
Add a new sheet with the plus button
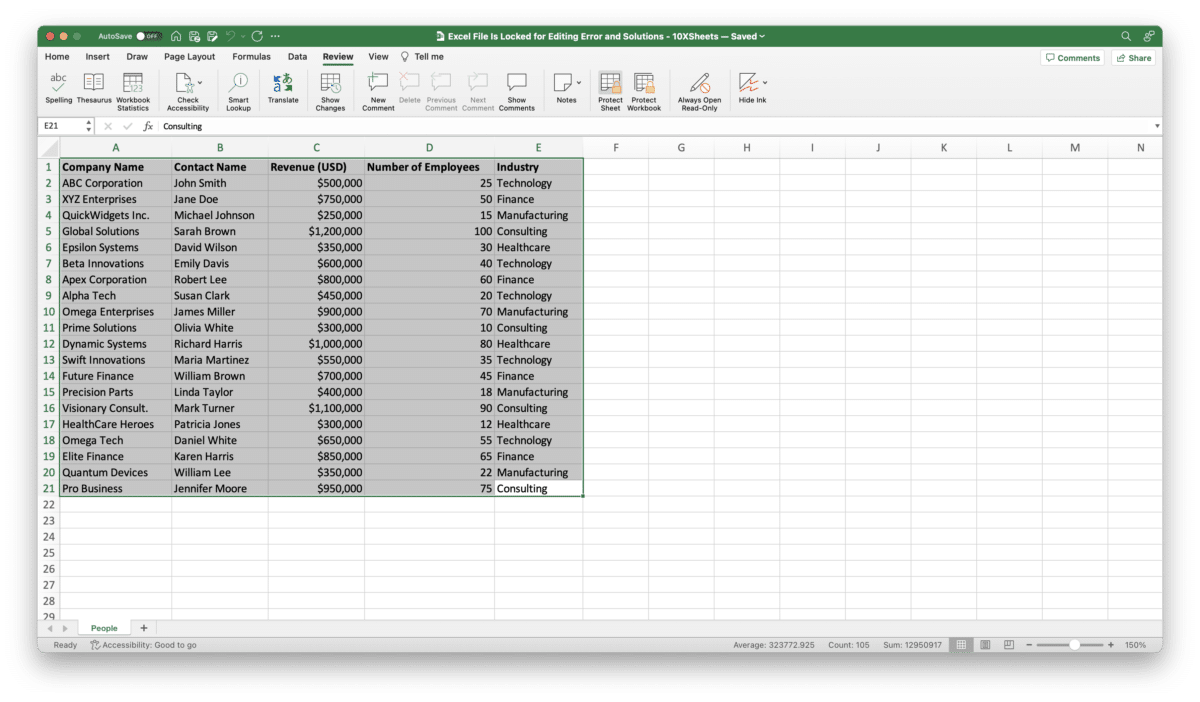pyautogui.click(x=143, y=627)
